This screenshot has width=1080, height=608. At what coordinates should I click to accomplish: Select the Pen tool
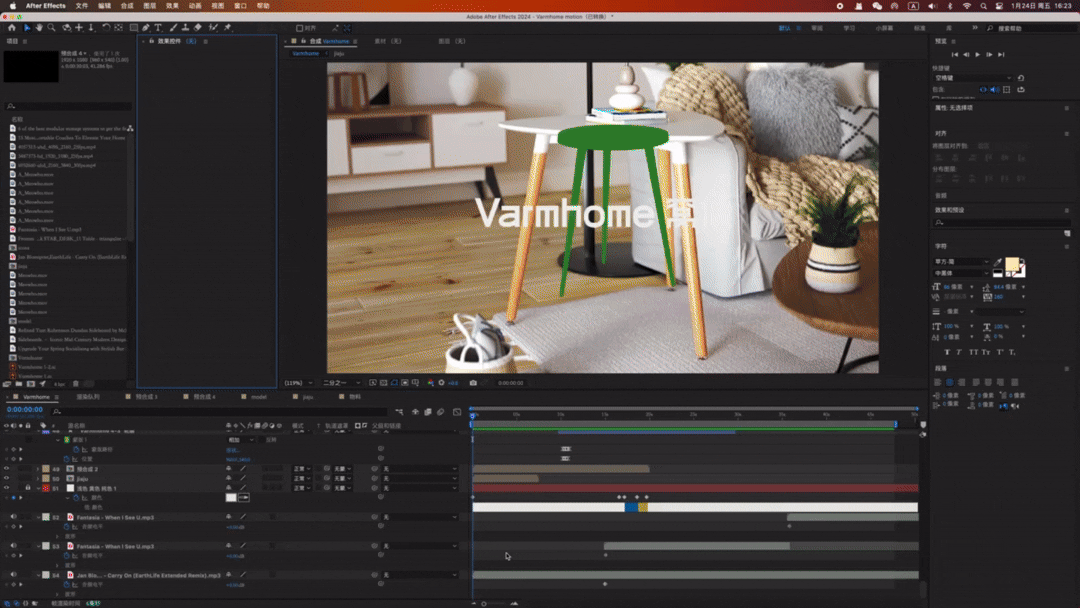point(146,28)
